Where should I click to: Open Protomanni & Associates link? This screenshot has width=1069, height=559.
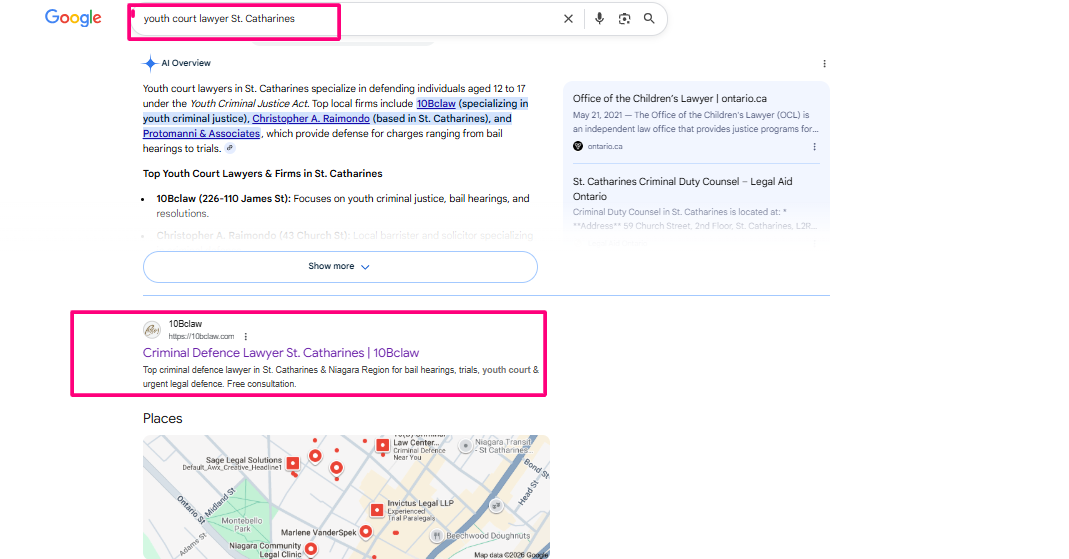click(201, 134)
